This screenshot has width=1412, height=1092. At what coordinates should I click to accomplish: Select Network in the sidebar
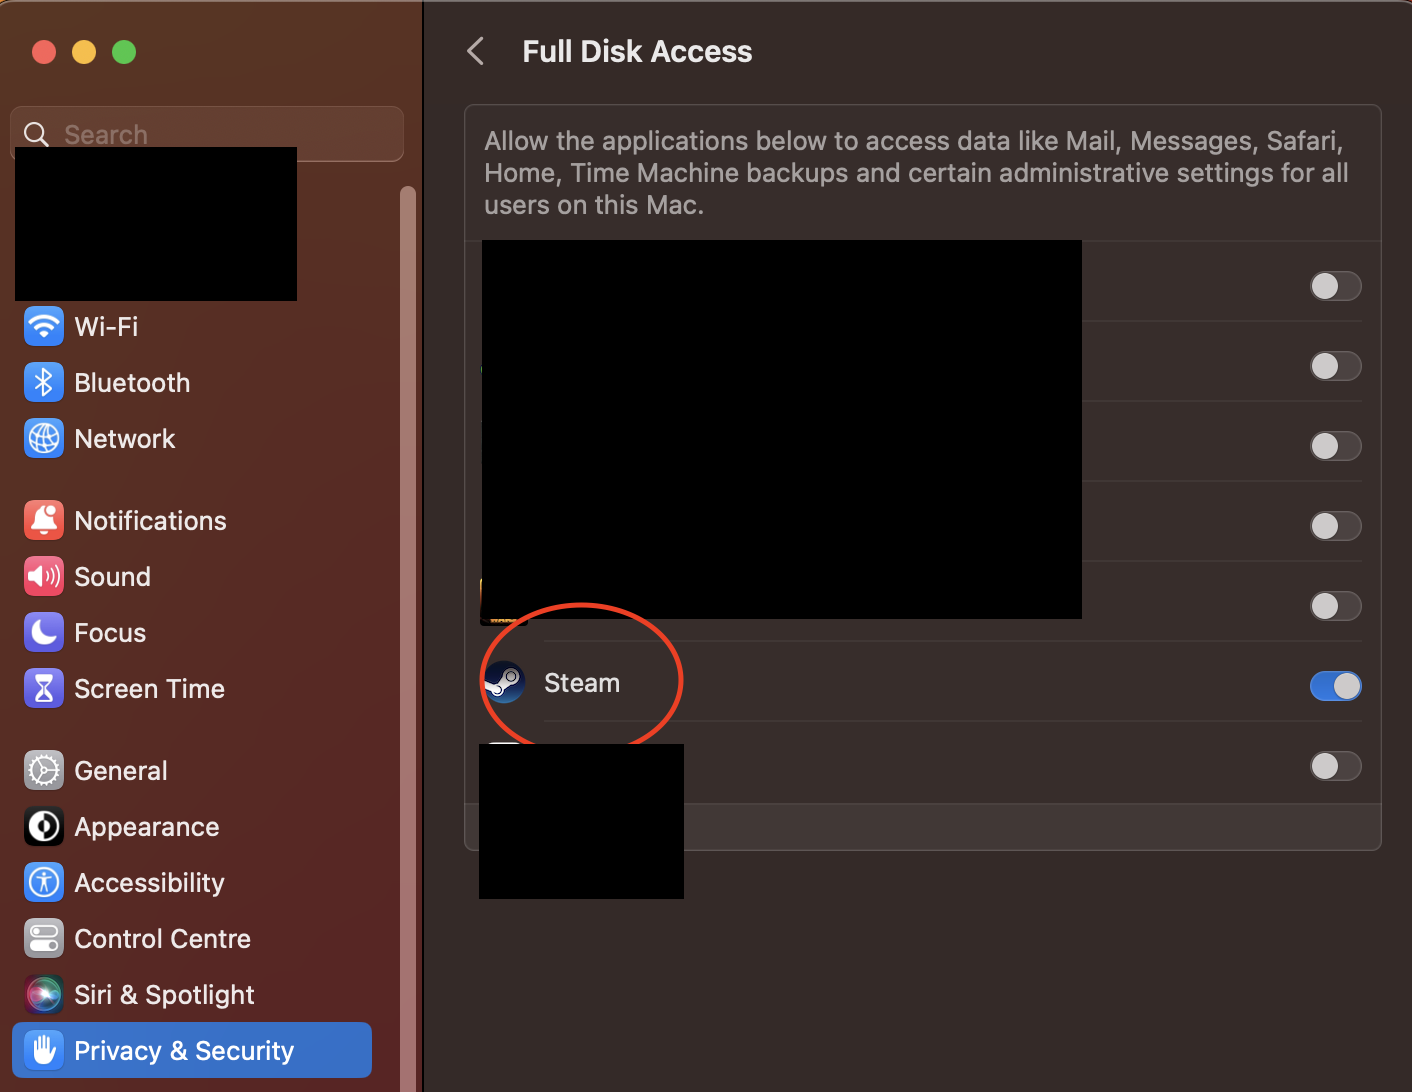coord(125,439)
